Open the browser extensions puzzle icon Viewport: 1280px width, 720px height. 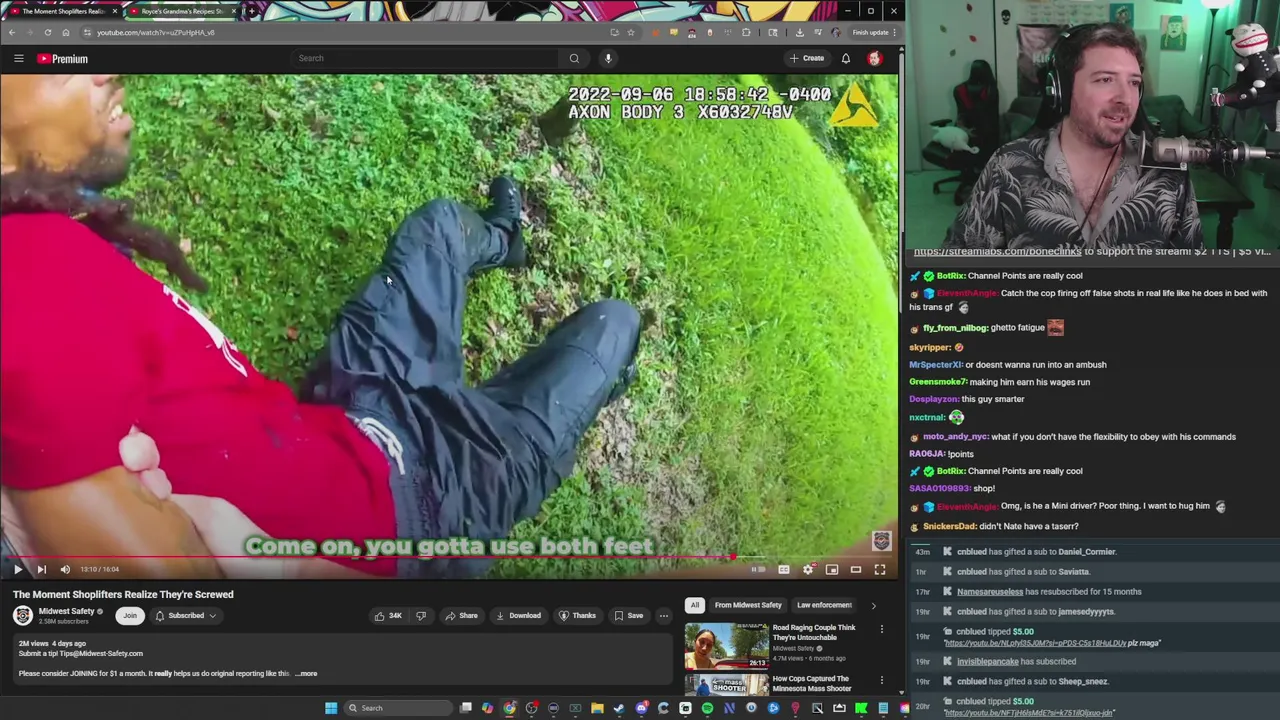746,32
